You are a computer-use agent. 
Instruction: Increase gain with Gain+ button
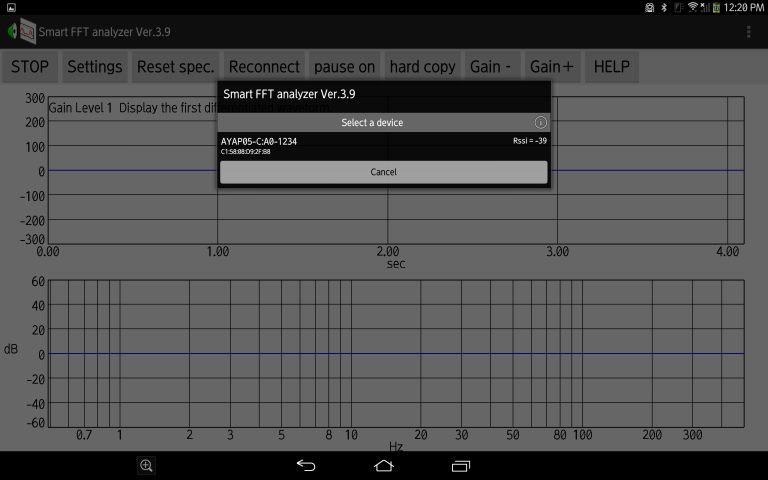pyautogui.click(x=552, y=67)
